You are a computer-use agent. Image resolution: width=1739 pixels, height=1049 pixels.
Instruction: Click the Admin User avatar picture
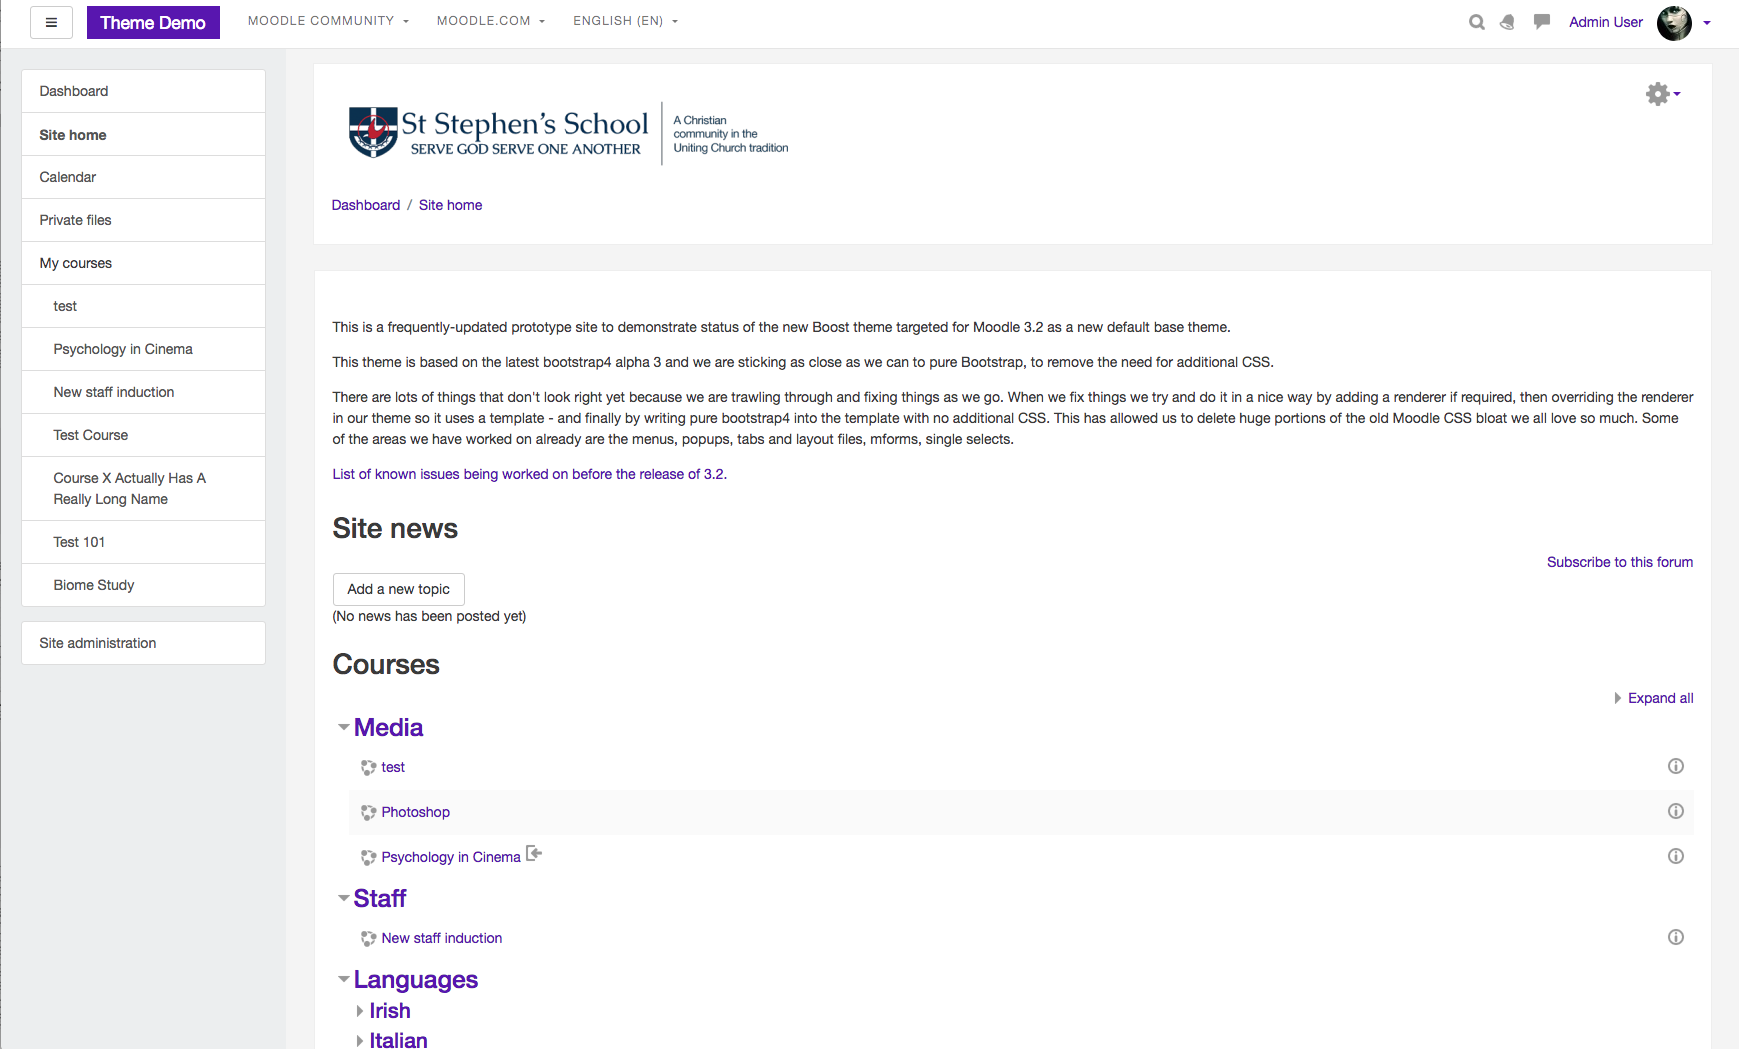(1674, 22)
